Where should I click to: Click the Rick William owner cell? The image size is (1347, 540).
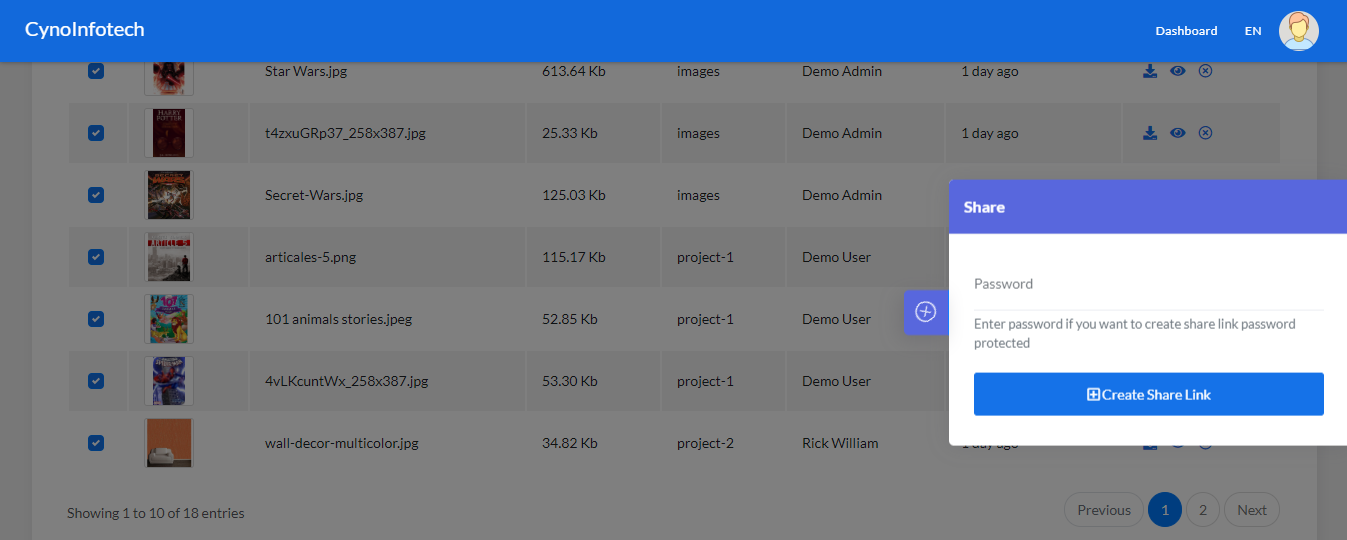[840, 443]
